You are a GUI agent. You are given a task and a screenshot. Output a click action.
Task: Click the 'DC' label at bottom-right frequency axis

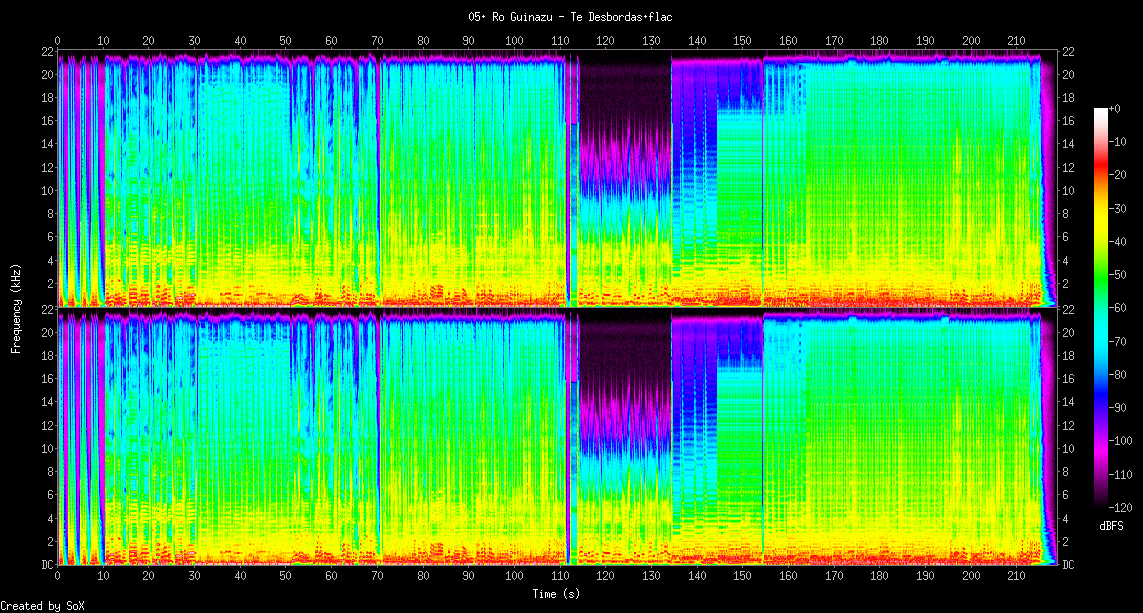pos(1067,565)
